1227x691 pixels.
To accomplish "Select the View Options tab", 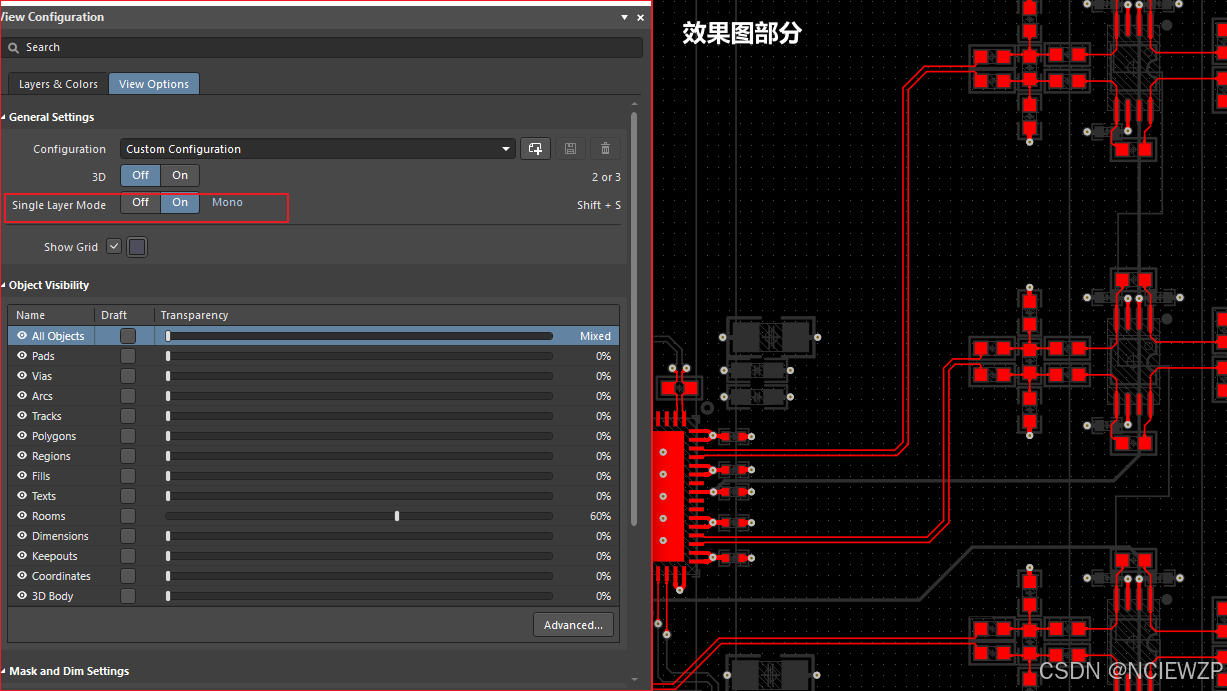I will (154, 84).
